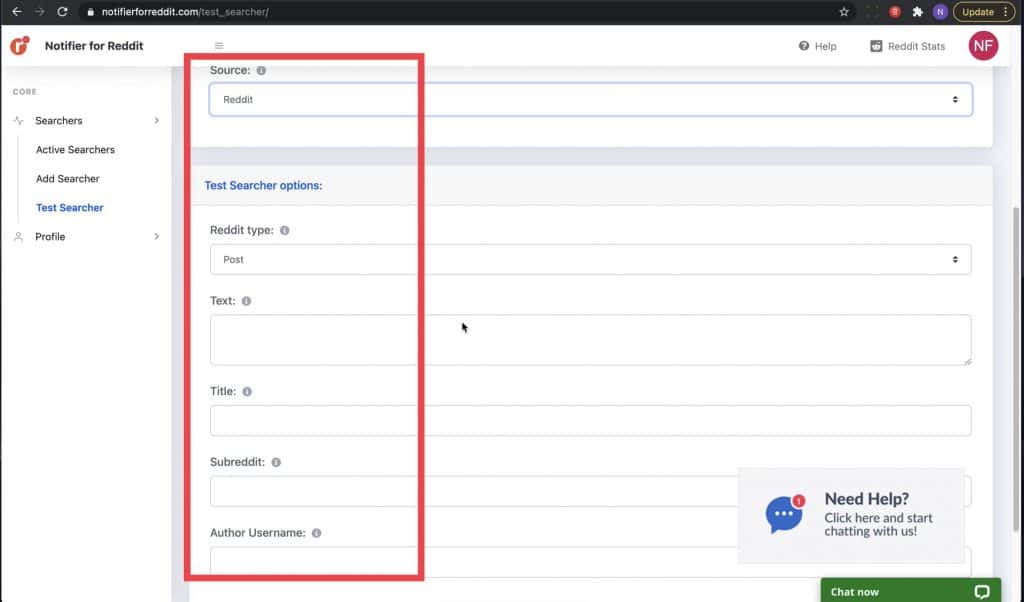Click the browser back arrow
Viewport: 1024px width, 602px height.
[x=16, y=12]
